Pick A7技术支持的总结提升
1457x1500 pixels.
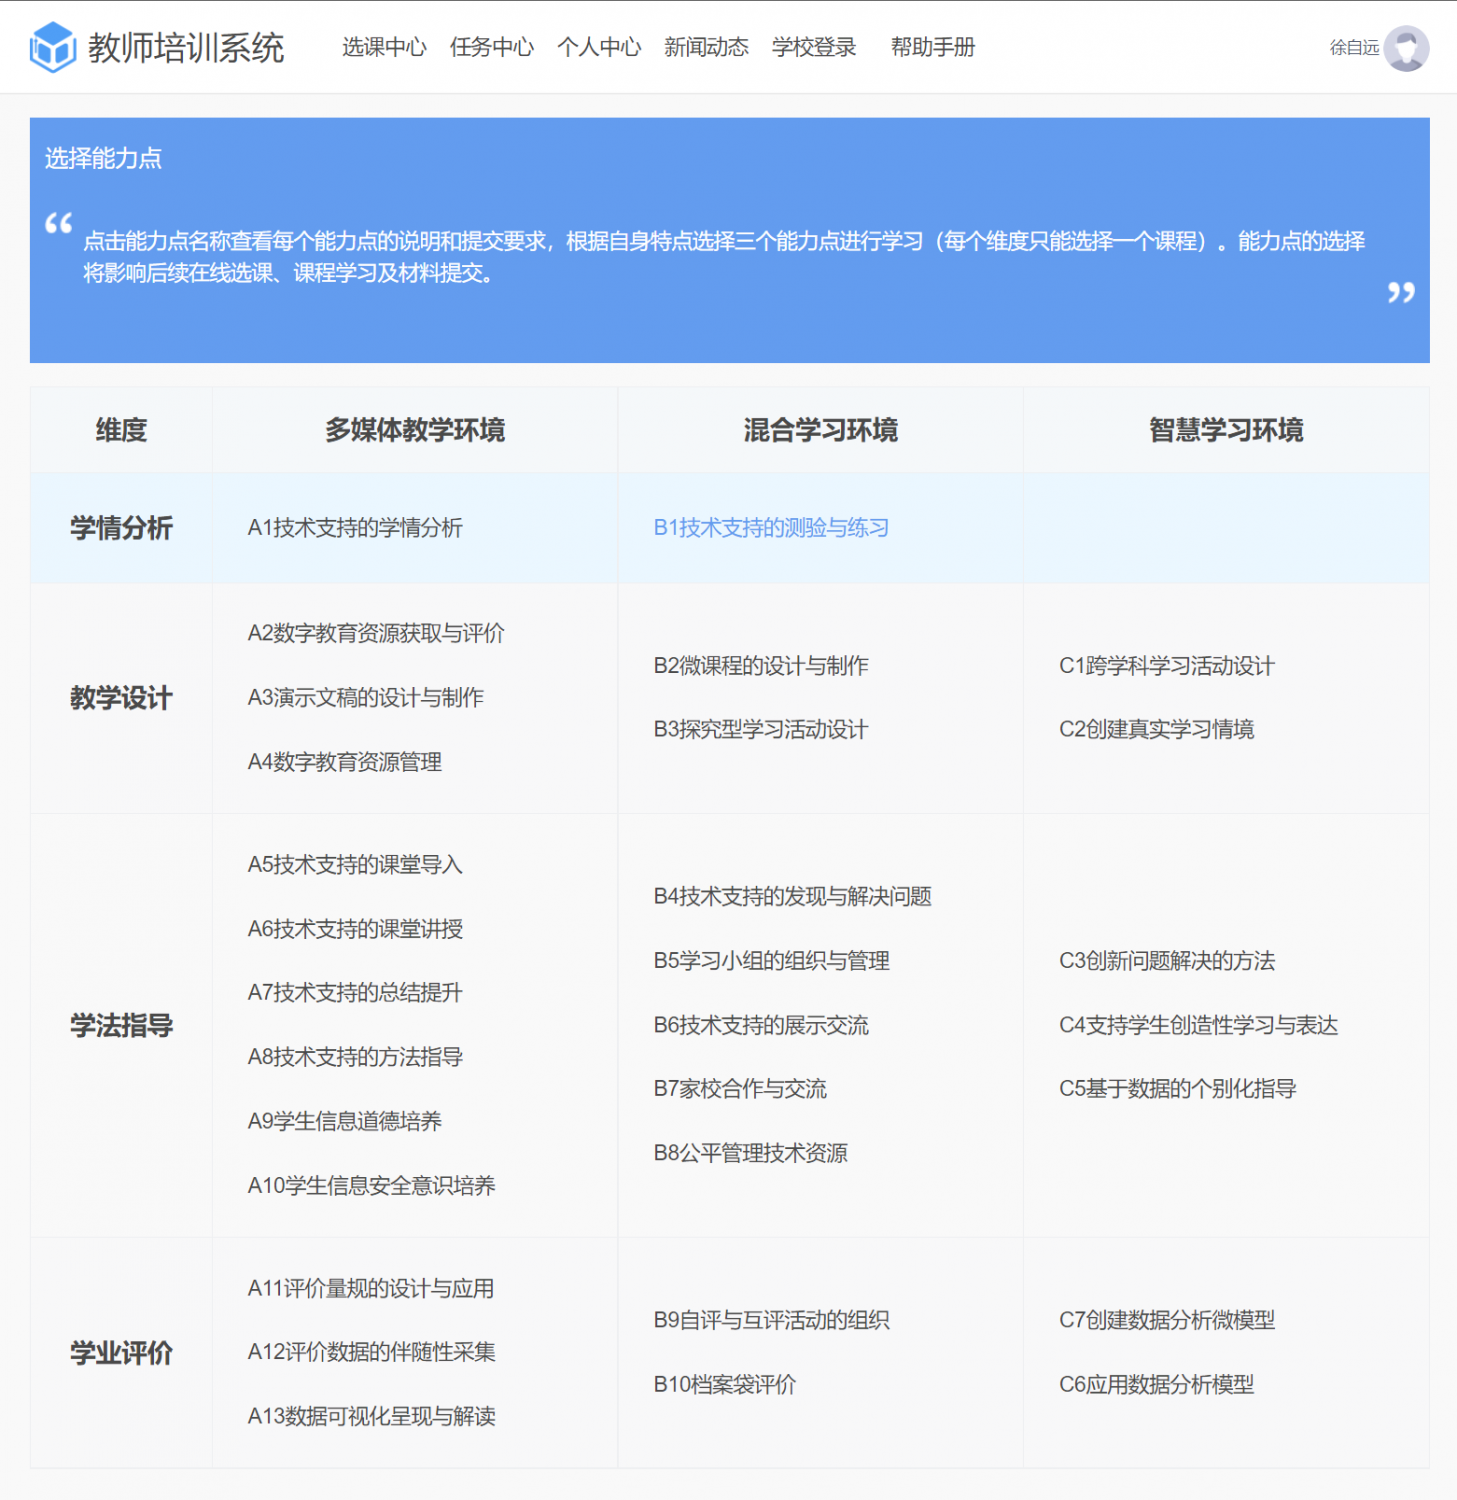355,992
